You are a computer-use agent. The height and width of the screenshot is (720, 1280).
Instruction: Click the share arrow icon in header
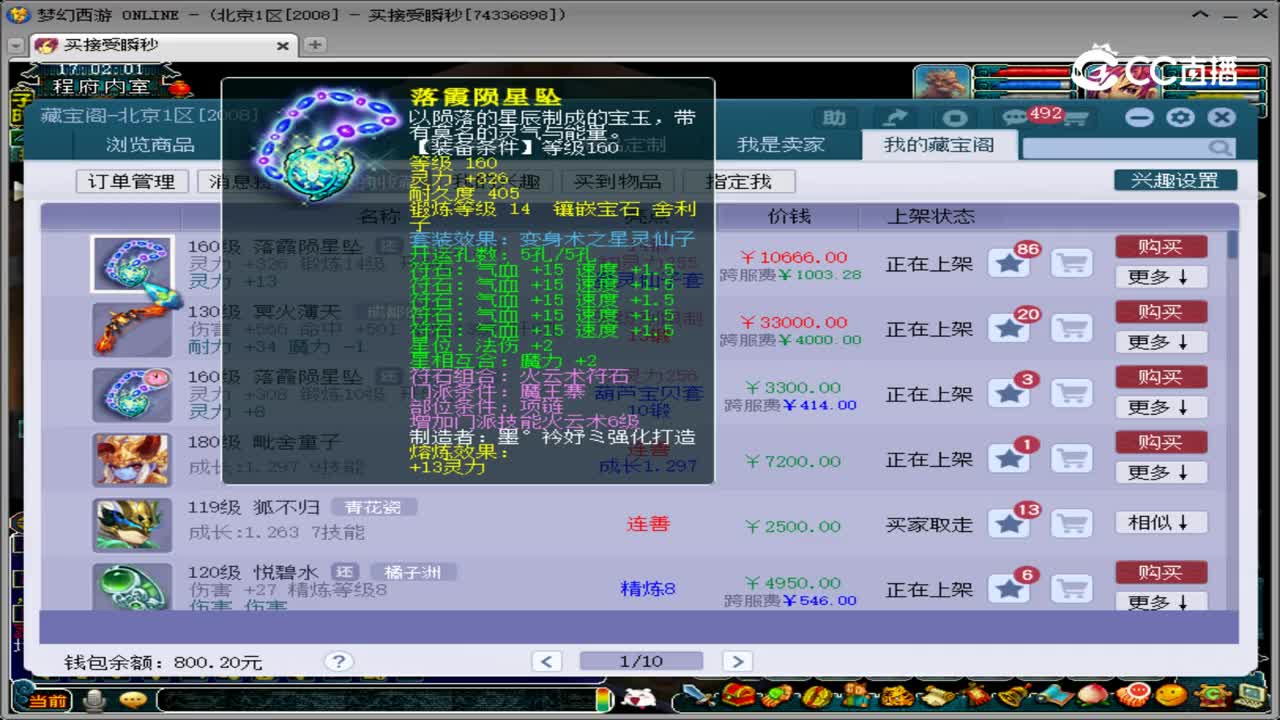coord(894,118)
